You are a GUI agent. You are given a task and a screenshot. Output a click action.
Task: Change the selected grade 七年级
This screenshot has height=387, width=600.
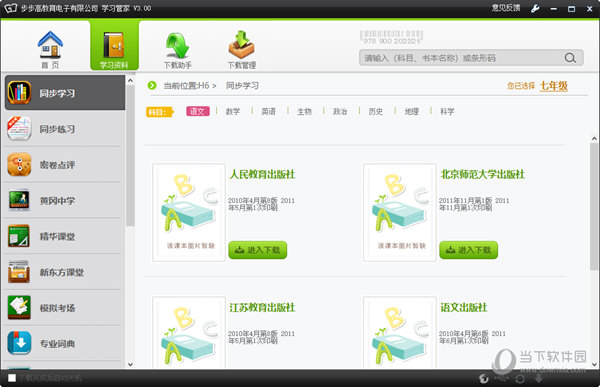553,86
